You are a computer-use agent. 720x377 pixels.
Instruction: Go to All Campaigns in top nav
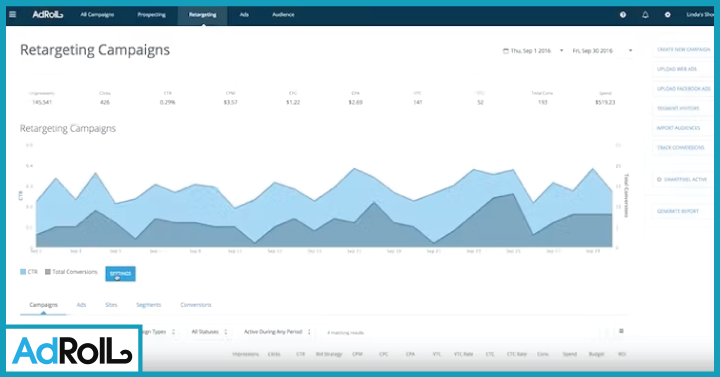point(97,15)
